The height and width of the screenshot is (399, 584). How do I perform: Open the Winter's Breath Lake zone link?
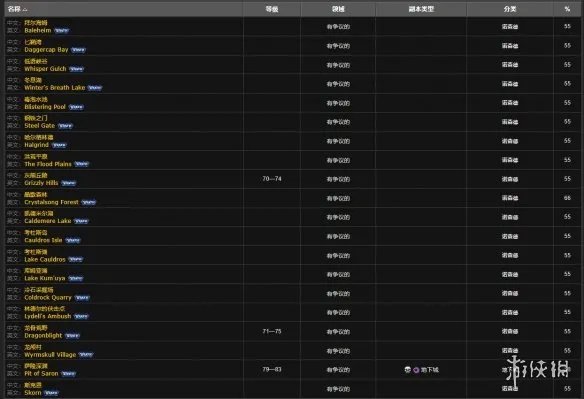point(55,88)
